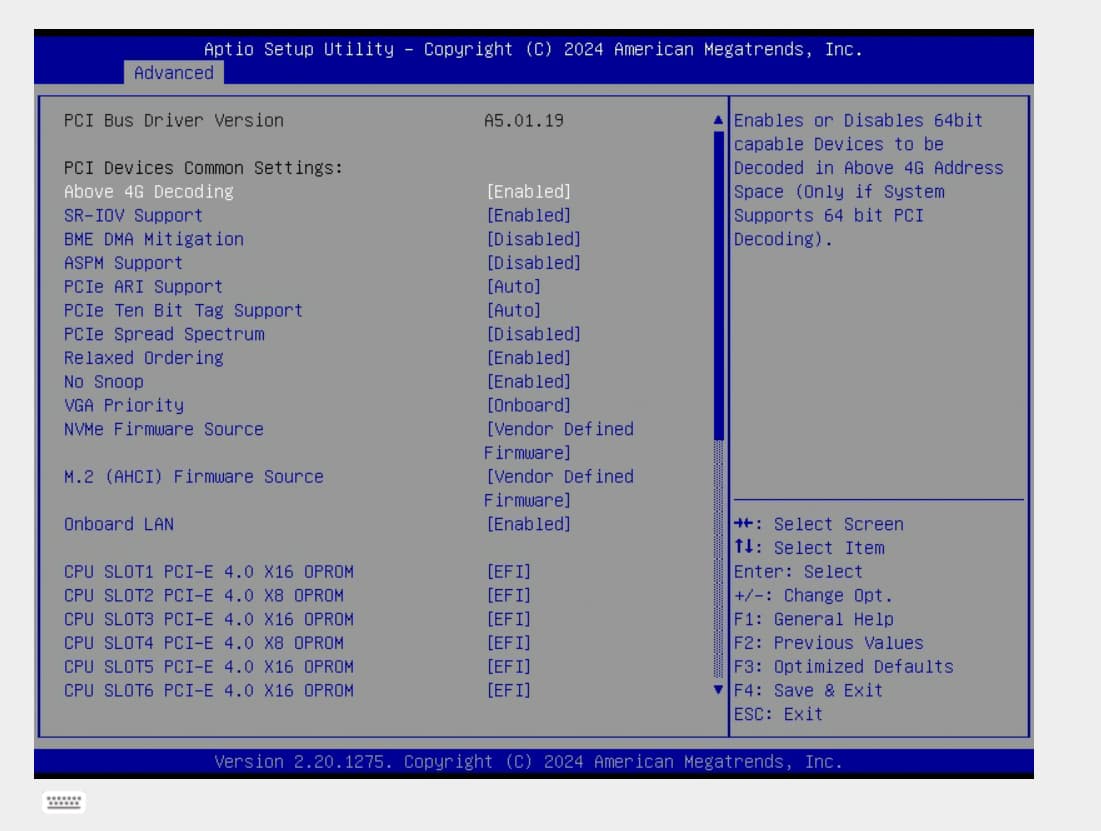The height and width of the screenshot is (831, 1101).
Task: Click the virtual keyboard icon
Action: click(x=64, y=802)
